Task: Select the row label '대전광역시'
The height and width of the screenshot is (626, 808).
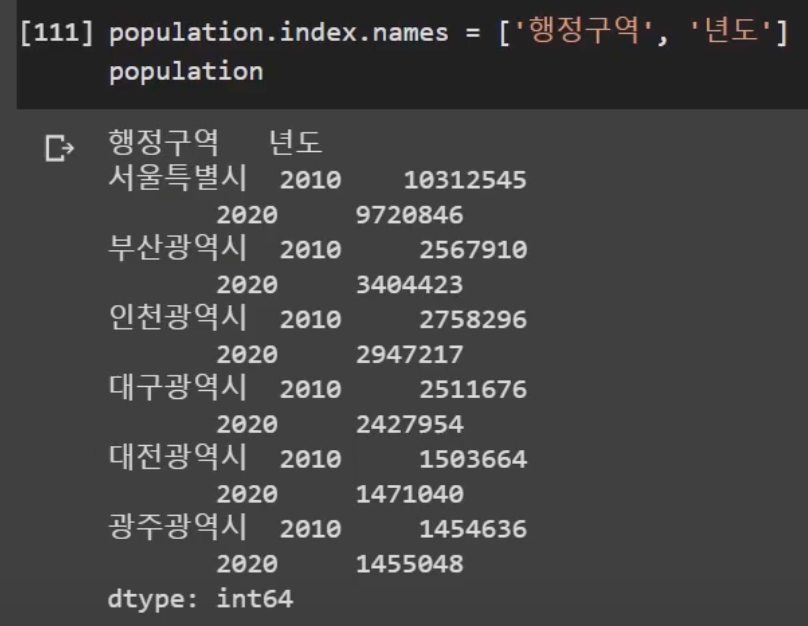Action: [178, 457]
